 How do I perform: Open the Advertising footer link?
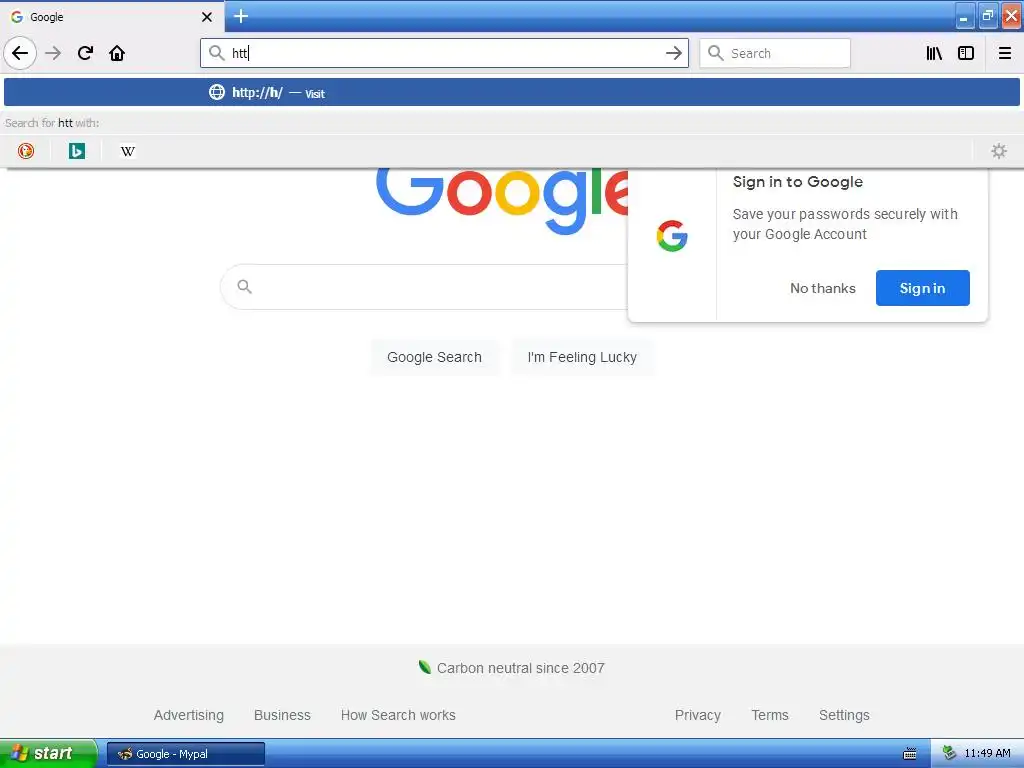click(x=189, y=715)
